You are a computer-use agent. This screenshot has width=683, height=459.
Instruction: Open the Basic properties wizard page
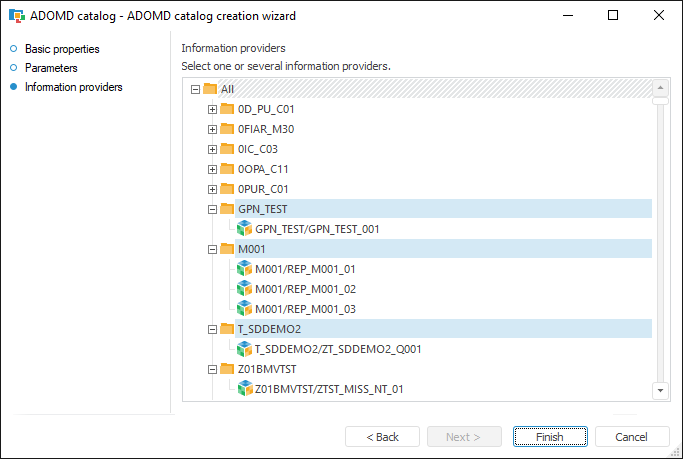[x=62, y=49]
